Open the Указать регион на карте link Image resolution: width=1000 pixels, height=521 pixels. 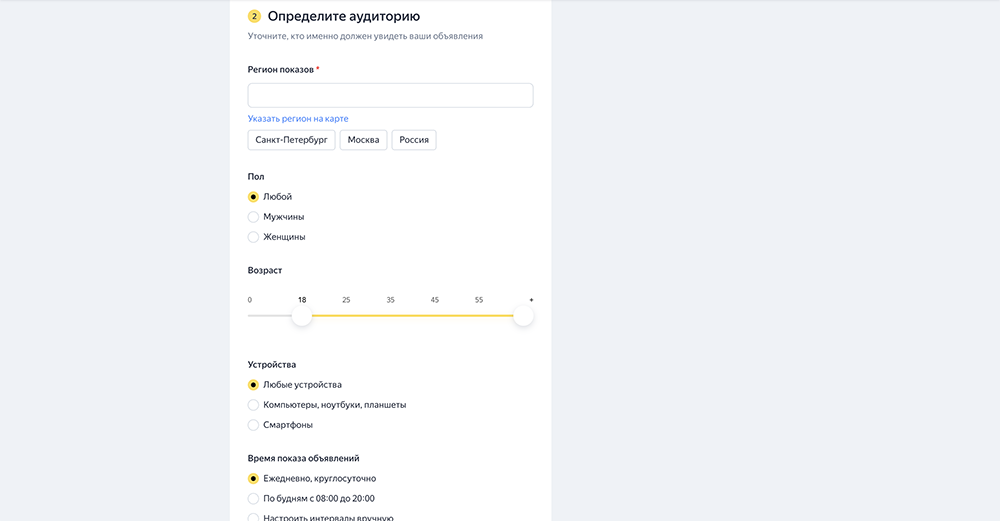[x=298, y=119]
